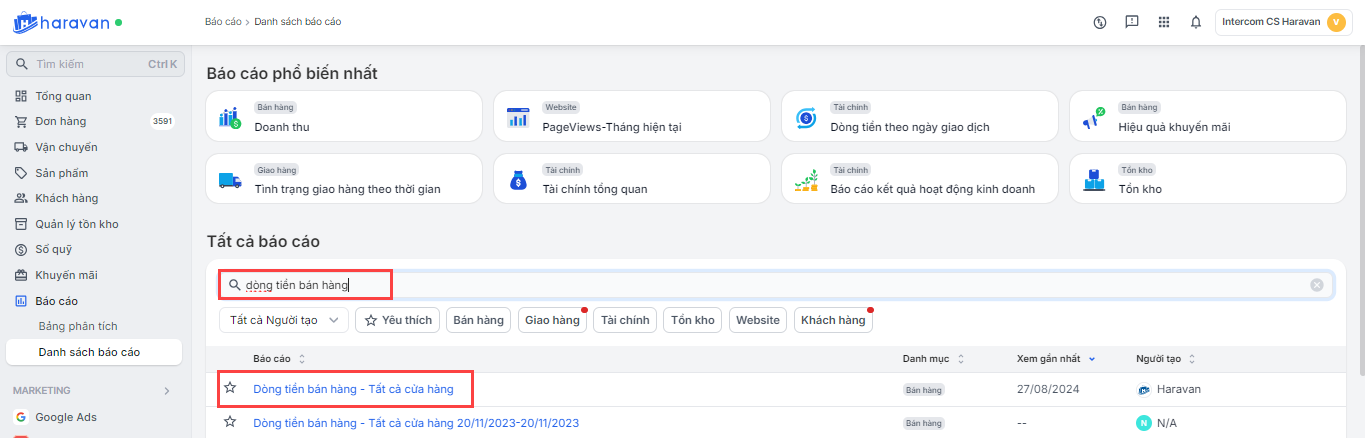1365x438 pixels.
Task: Open the notifications bell
Action: (1196, 22)
